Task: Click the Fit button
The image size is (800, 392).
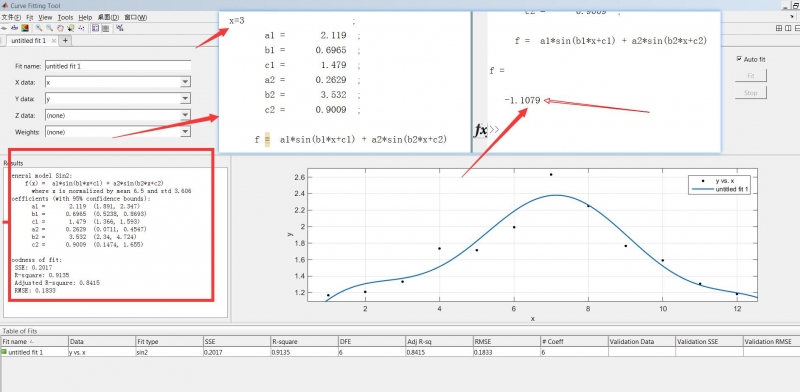Action: [x=751, y=76]
